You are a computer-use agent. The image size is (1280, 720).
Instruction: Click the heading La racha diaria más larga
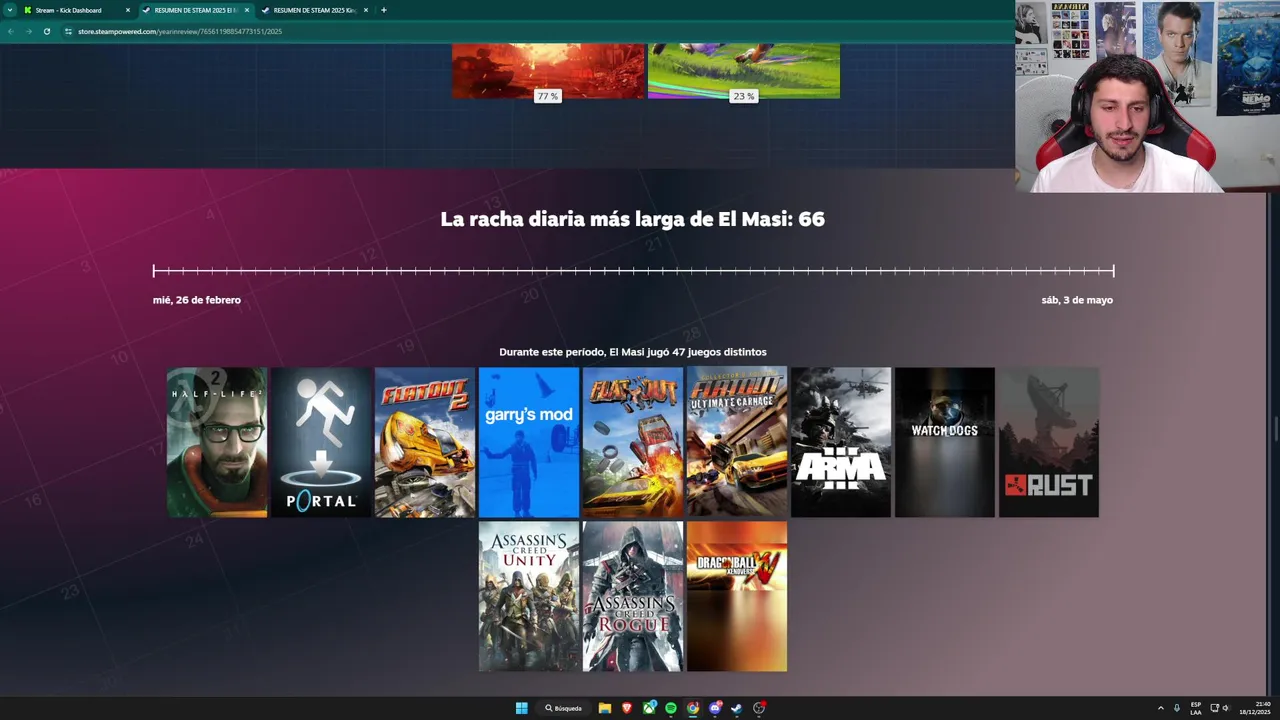632,219
